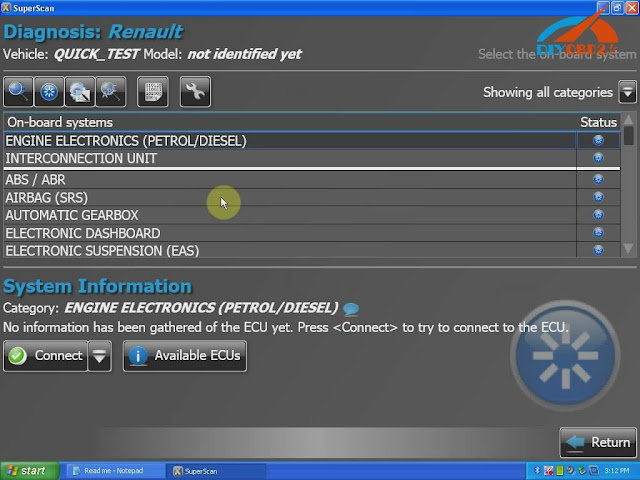Click the green battery tray icon
The image size is (640, 480).
coord(560,471)
